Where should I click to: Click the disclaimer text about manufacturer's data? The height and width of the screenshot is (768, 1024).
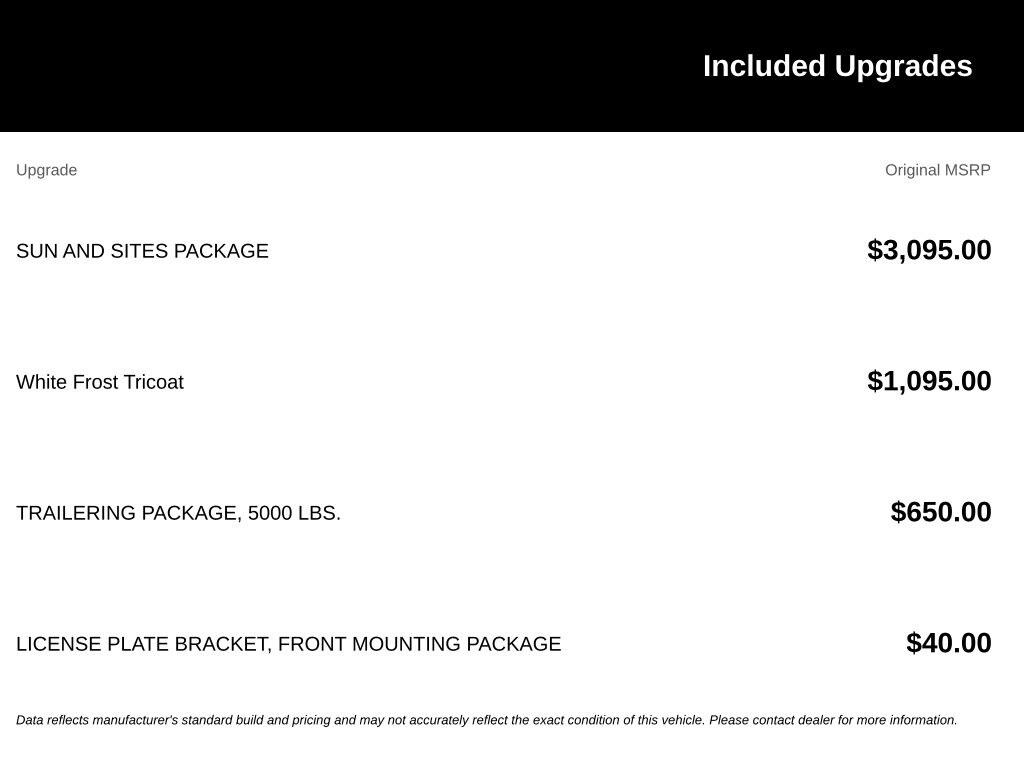point(487,720)
